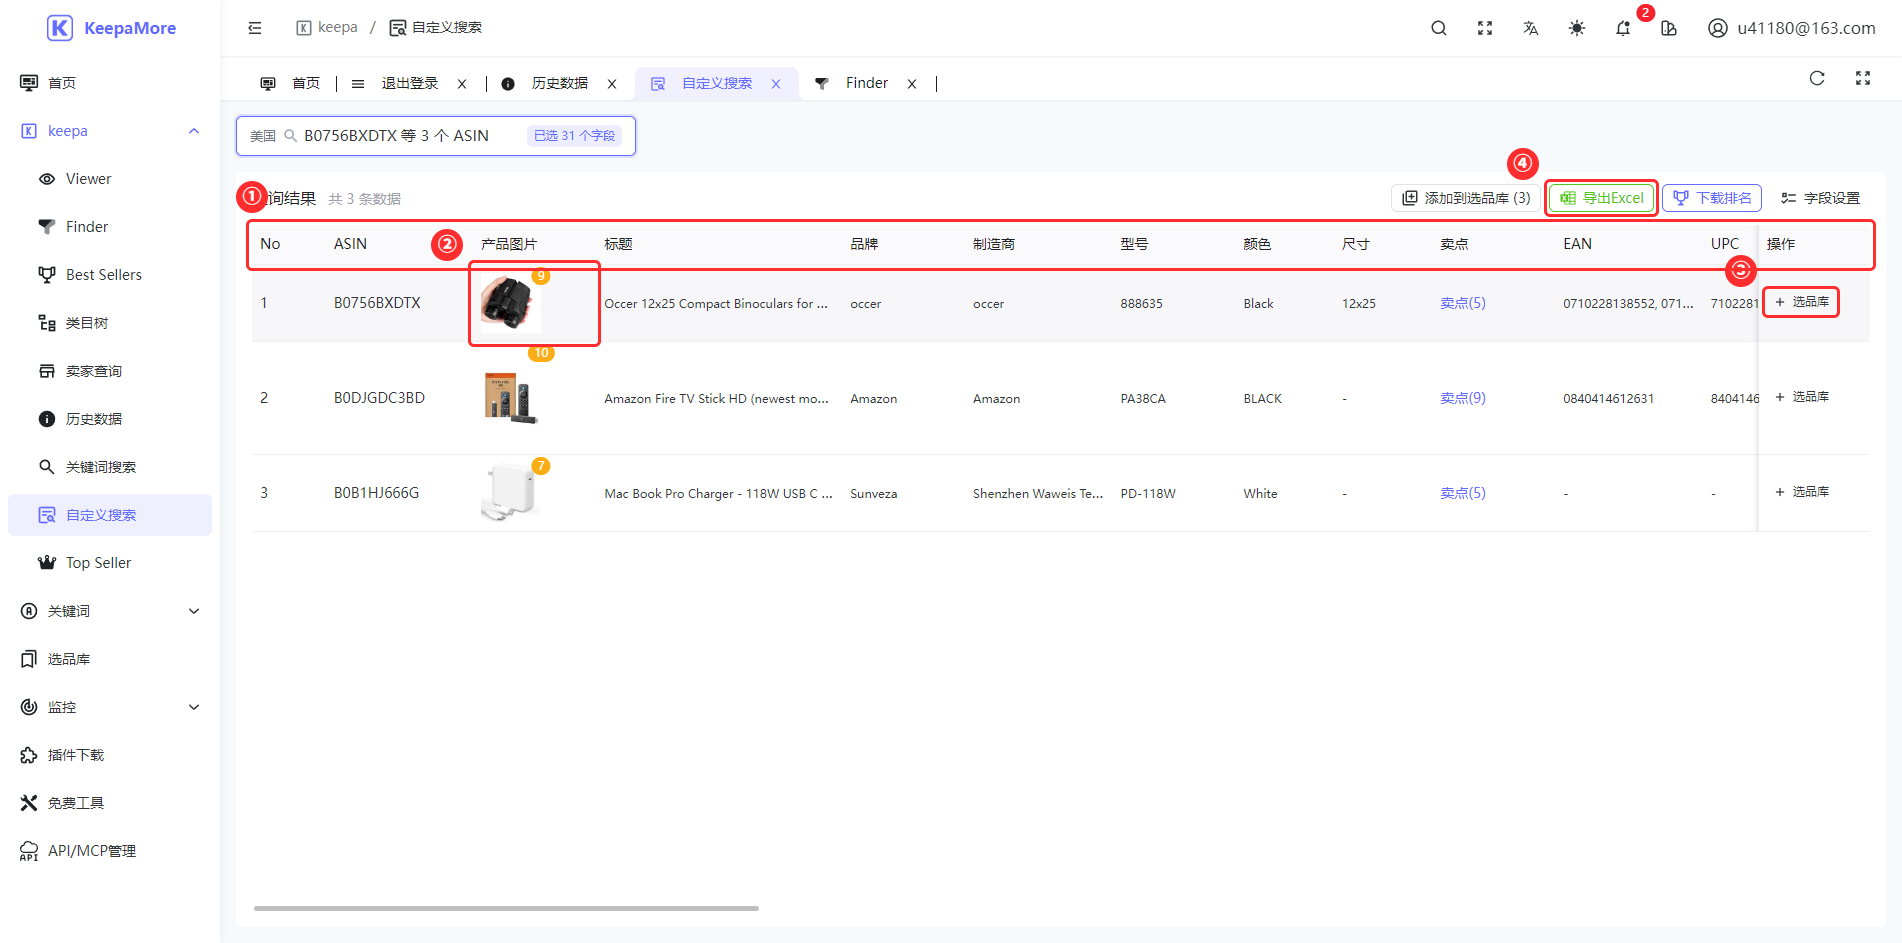
Task: Refresh the page with the reload icon
Action: [1817, 78]
